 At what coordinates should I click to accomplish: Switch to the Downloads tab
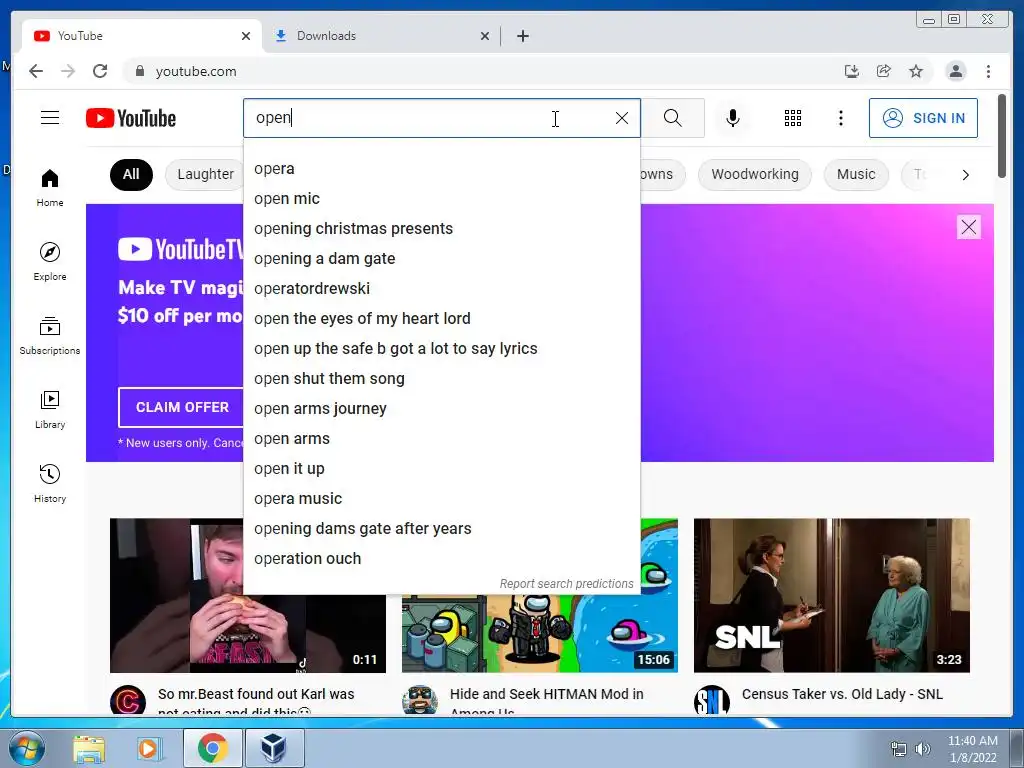click(x=381, y=36)
